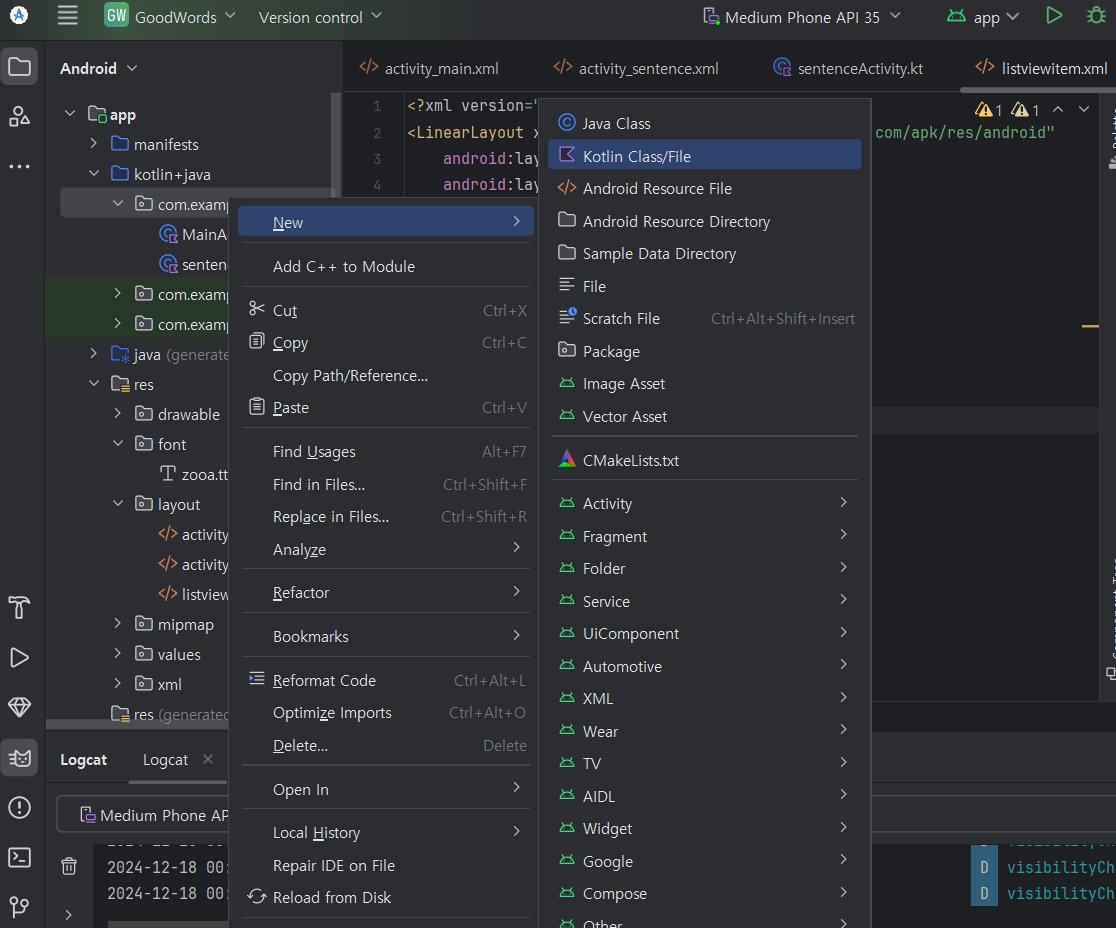The image size is (1116, 928).
Task: Click the GW project badge icon
Action: coord(116,16)
